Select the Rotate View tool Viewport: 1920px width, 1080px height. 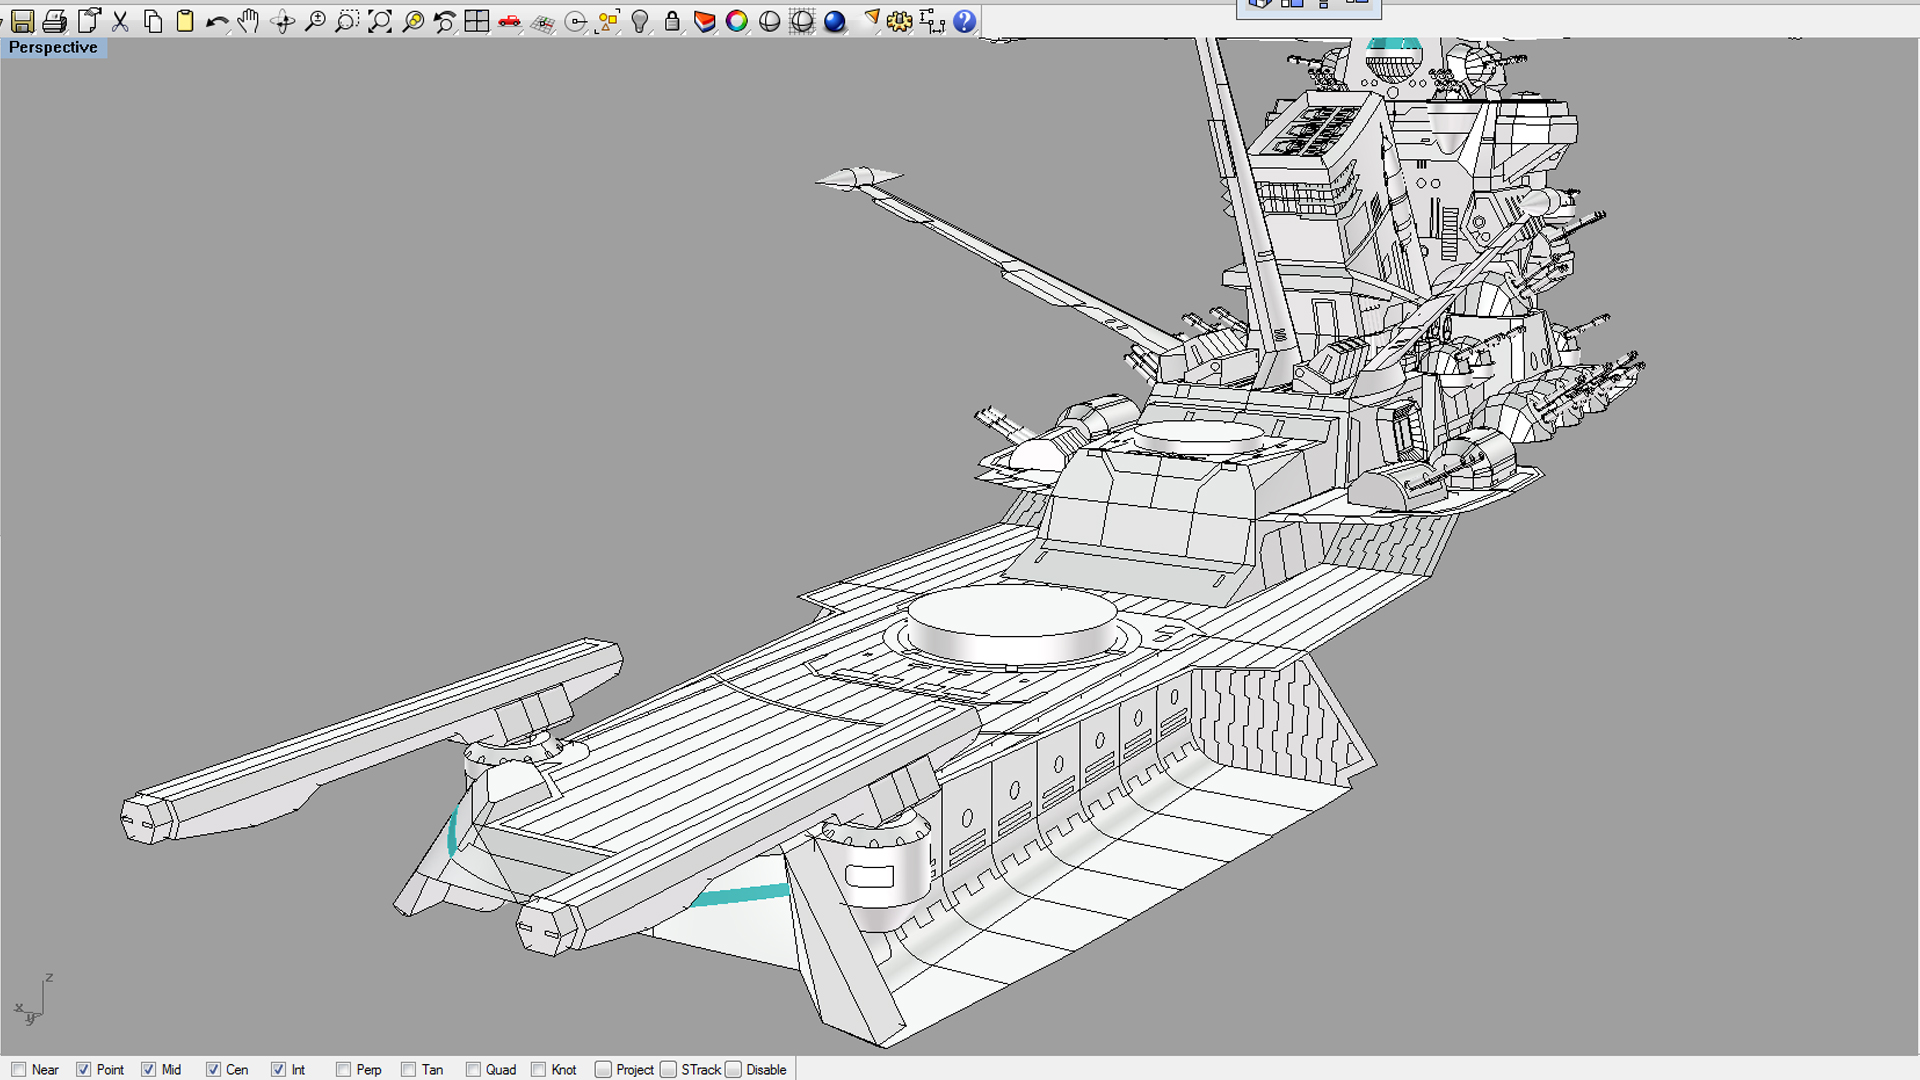[283, 21]
